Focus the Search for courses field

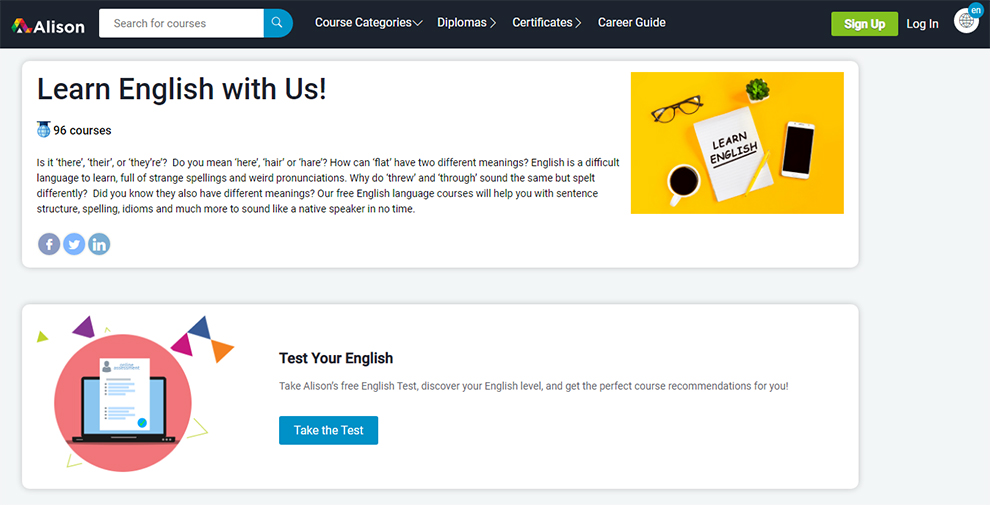point(182,23)
